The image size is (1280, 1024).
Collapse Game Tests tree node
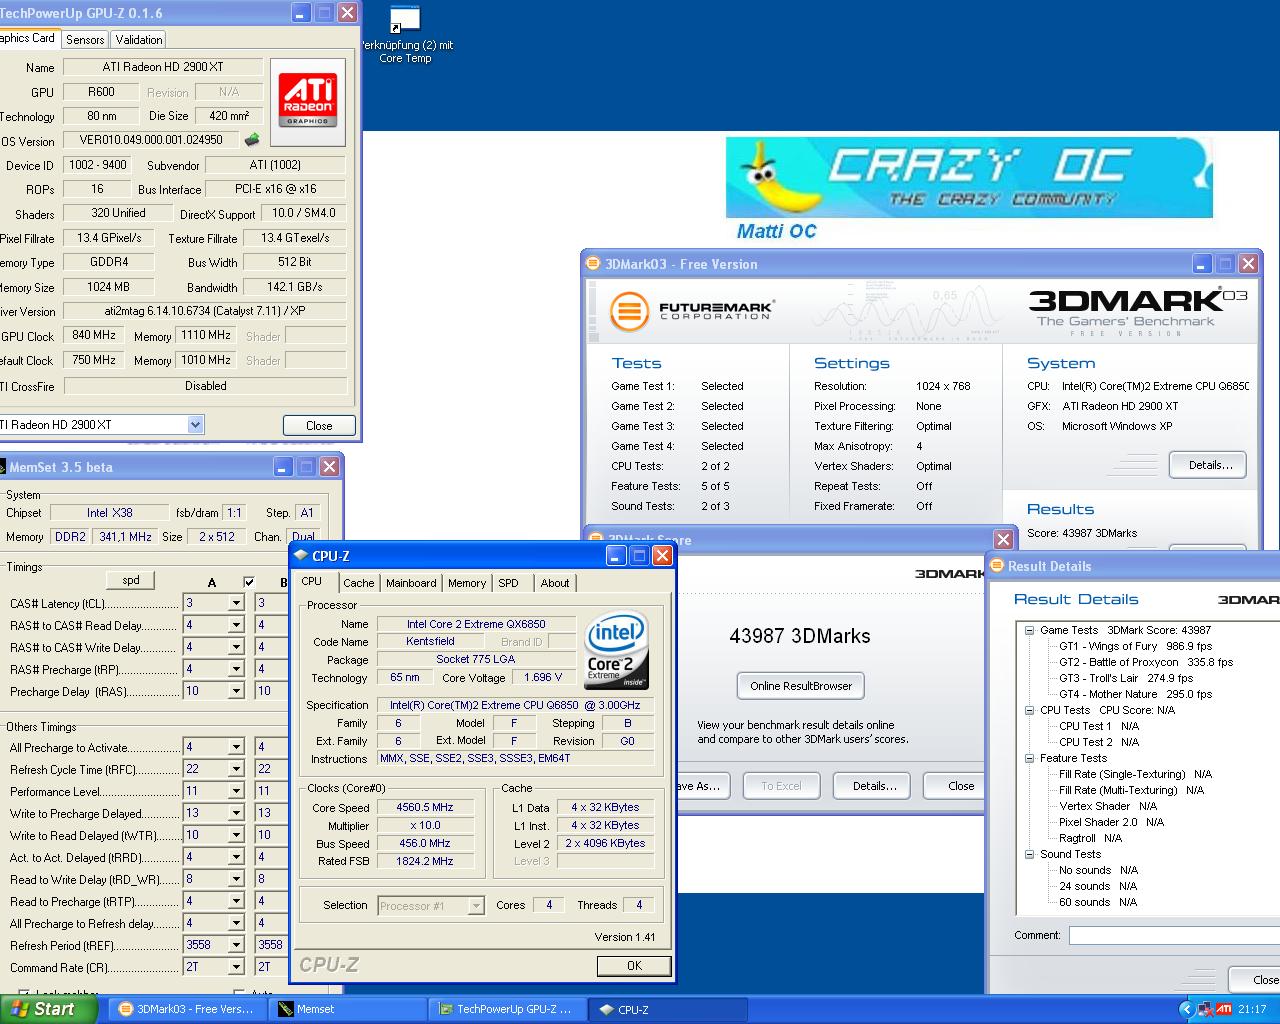[1029, 630]
